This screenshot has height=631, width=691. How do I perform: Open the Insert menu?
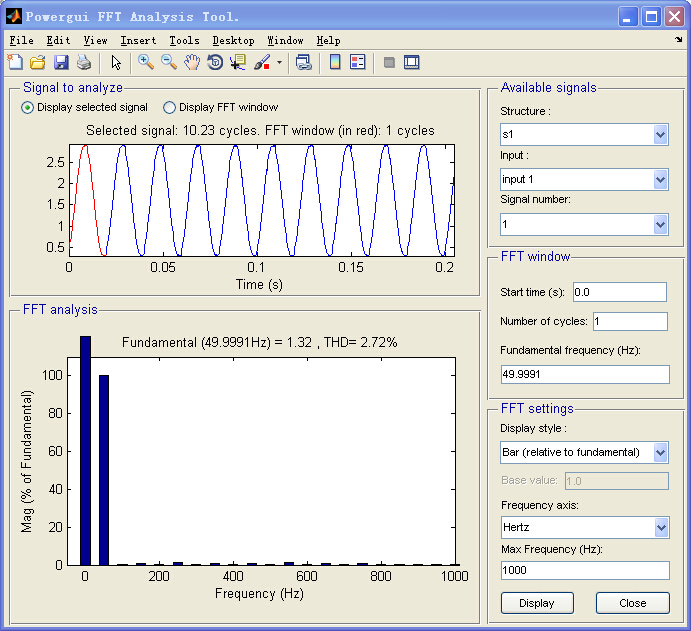pyautogui.click(x=138, y=40)
